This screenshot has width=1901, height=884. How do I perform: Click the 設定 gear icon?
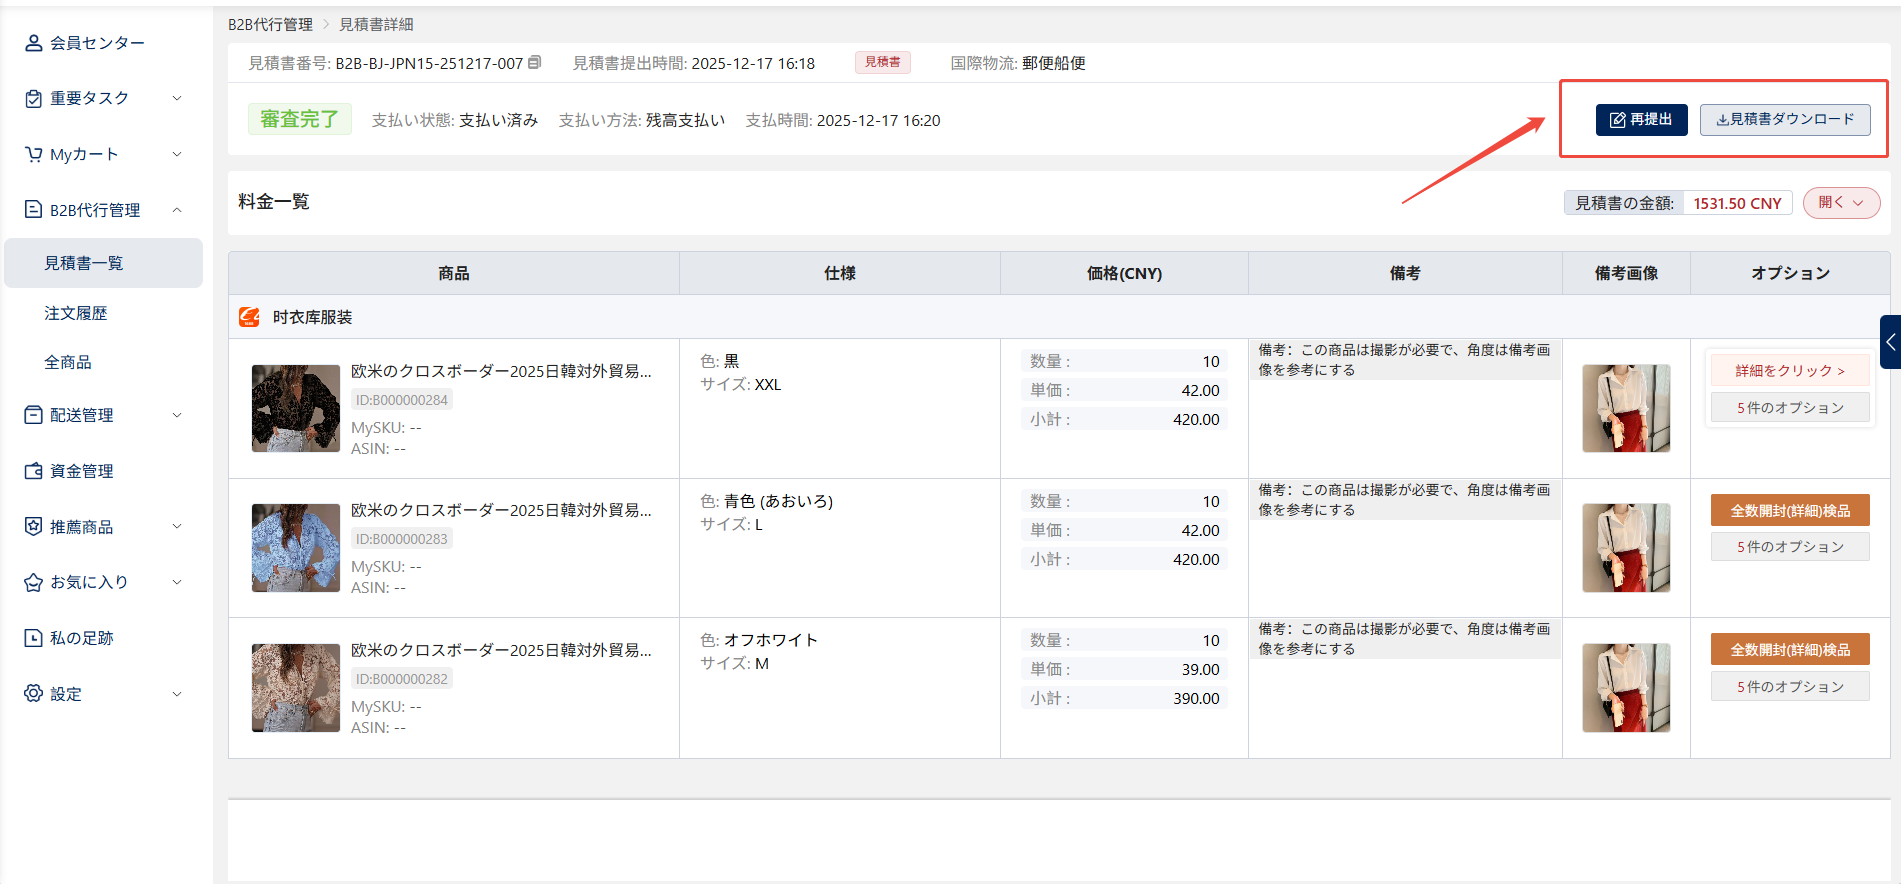pos(33,694)
